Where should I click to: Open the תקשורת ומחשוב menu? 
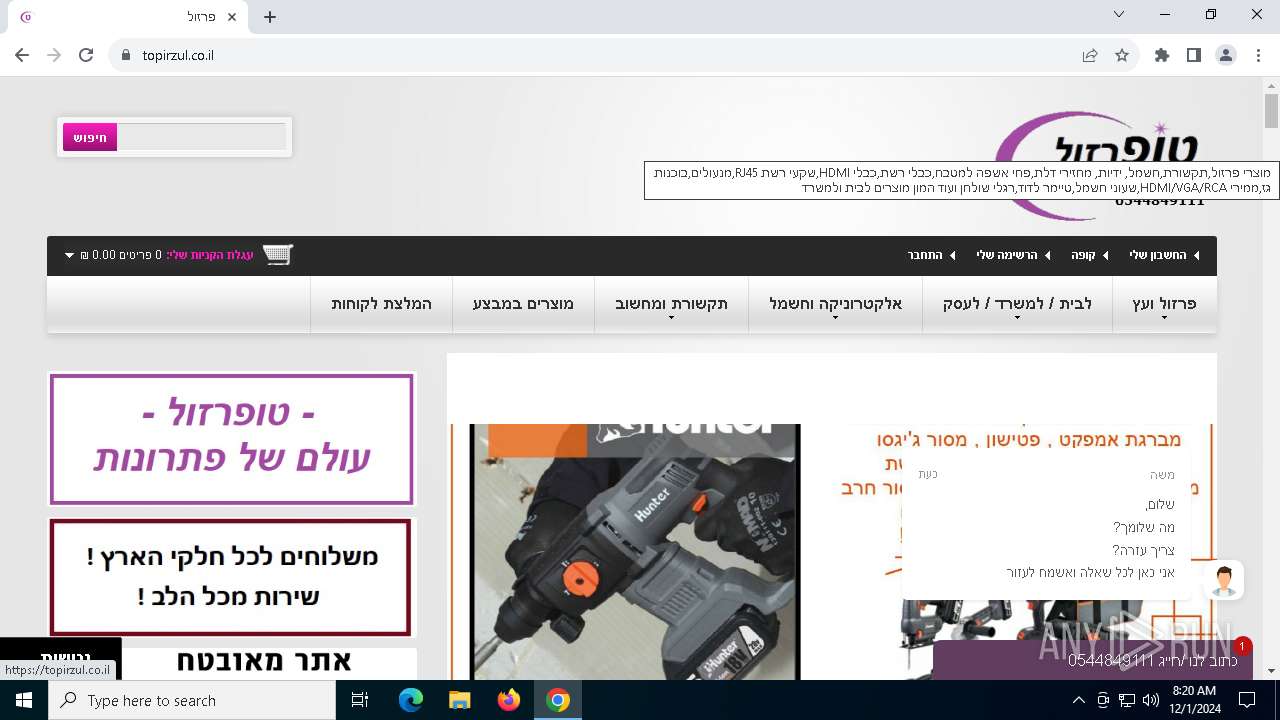tap(671, 304)
